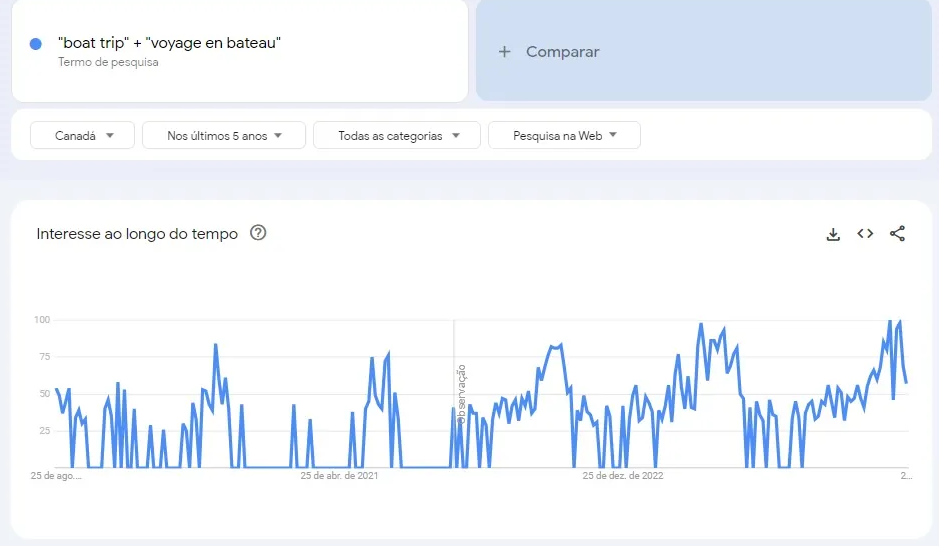Open the Canadá region dropdown

click(x=82, y=136)
